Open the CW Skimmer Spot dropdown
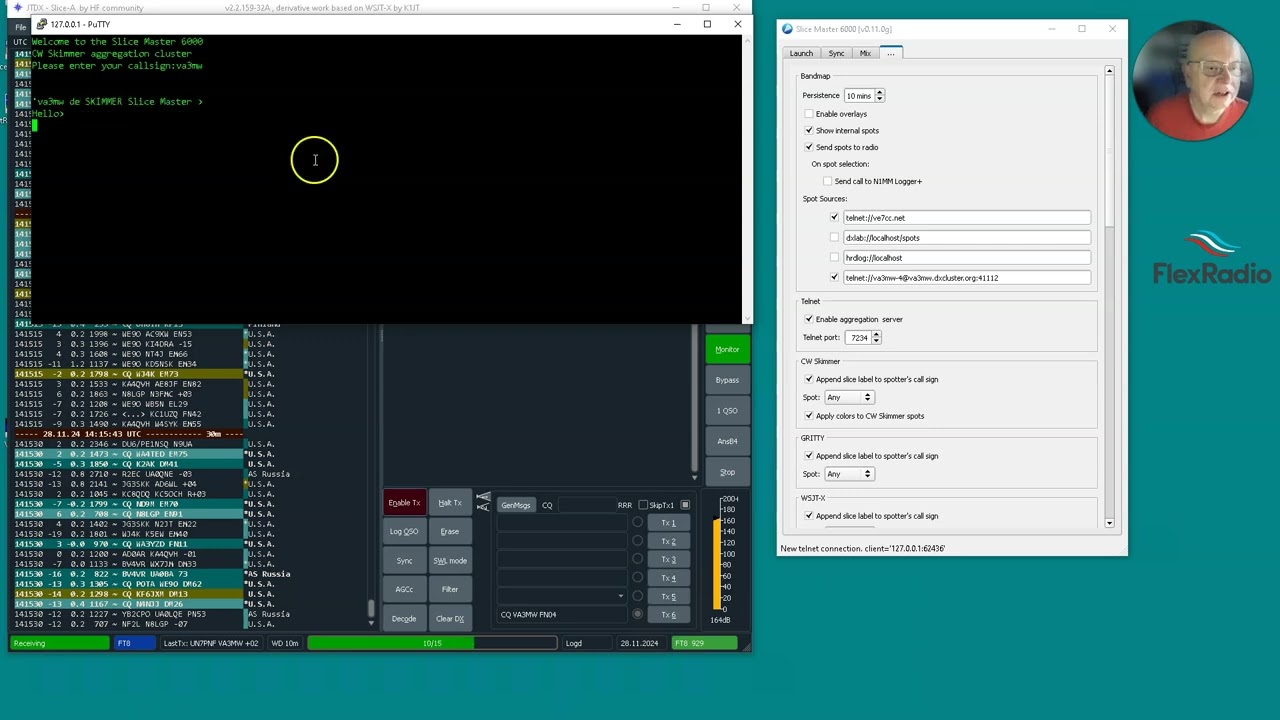Screen dimensions: 1280x720 coord(849,398)
